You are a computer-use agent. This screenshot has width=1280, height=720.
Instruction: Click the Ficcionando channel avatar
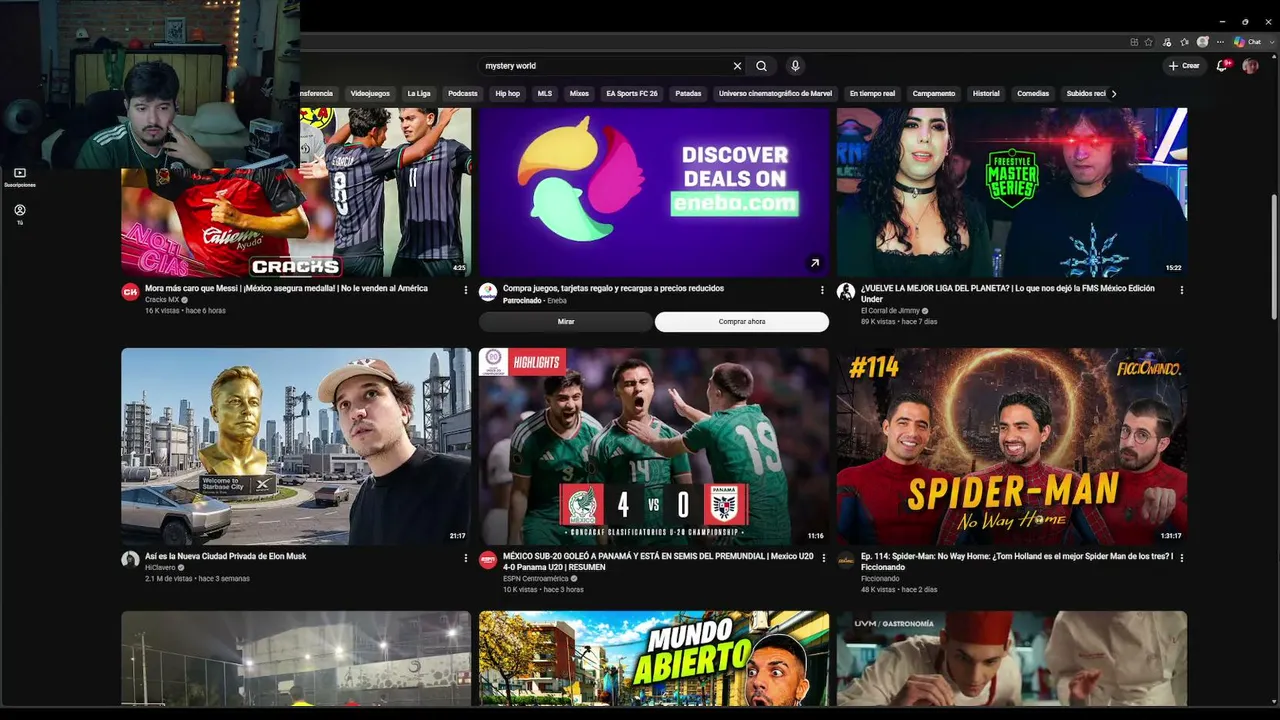[846, 560]
